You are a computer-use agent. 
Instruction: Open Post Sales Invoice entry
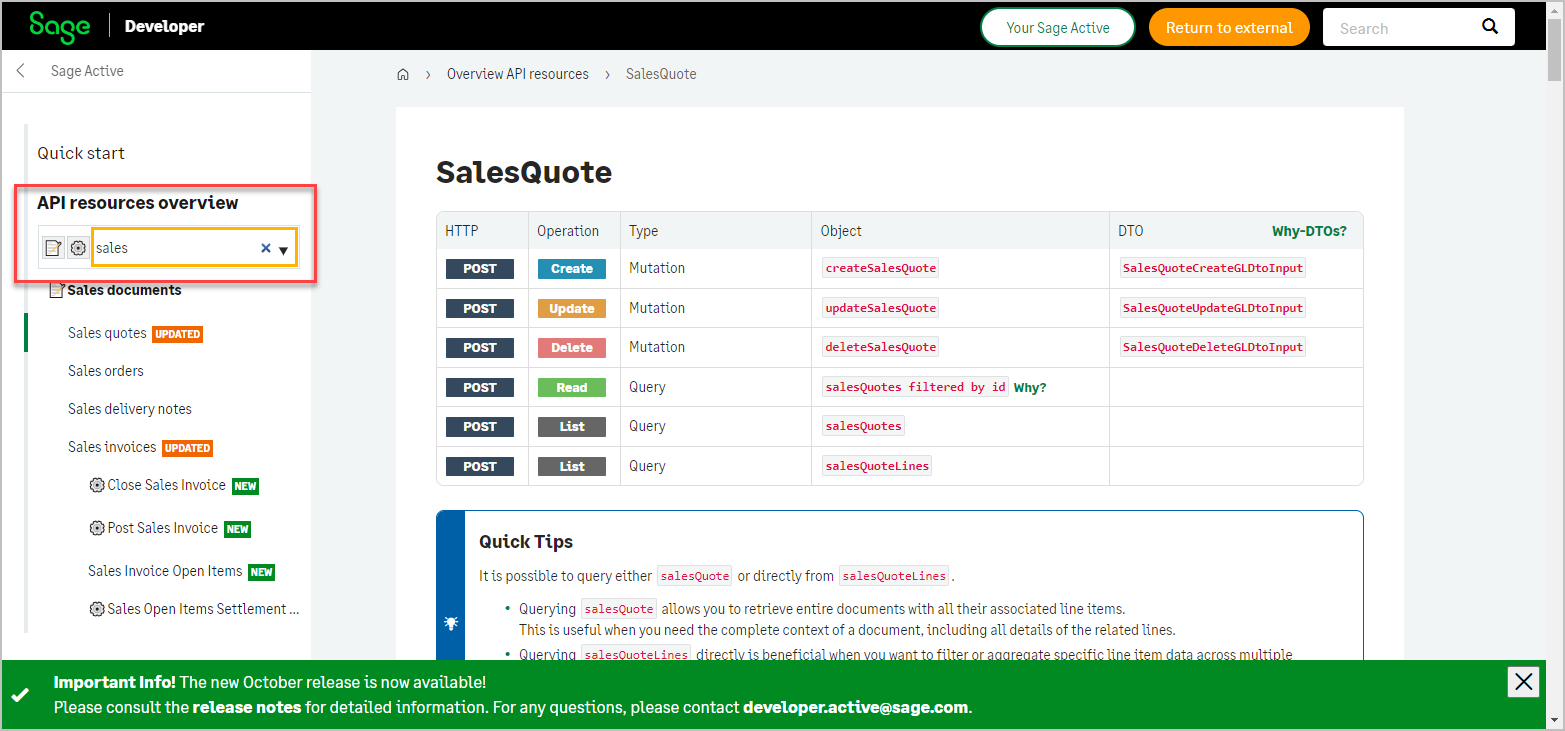[x=163, y=528]
